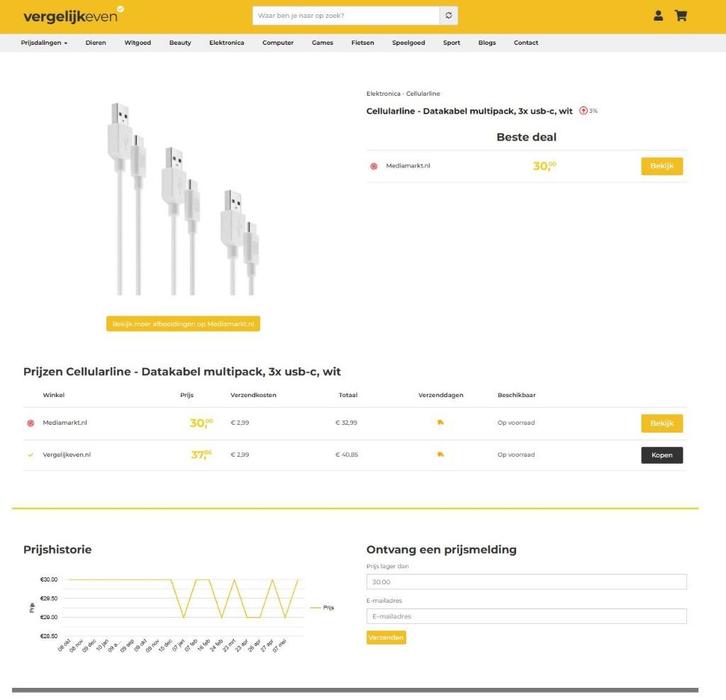This screenshot has width=726, height=700.
Task: Click the price history chart line
Action: pyautogui.click(x=184, y=598)
